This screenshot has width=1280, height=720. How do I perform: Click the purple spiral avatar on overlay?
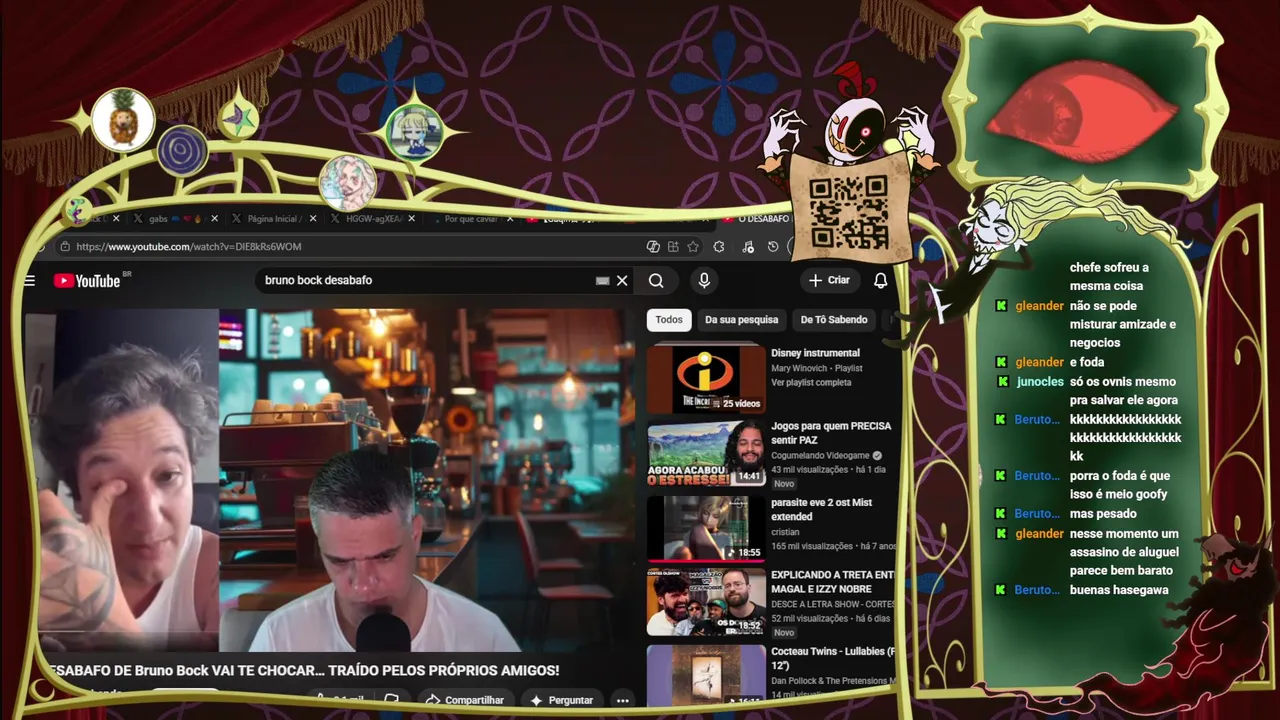183,151
